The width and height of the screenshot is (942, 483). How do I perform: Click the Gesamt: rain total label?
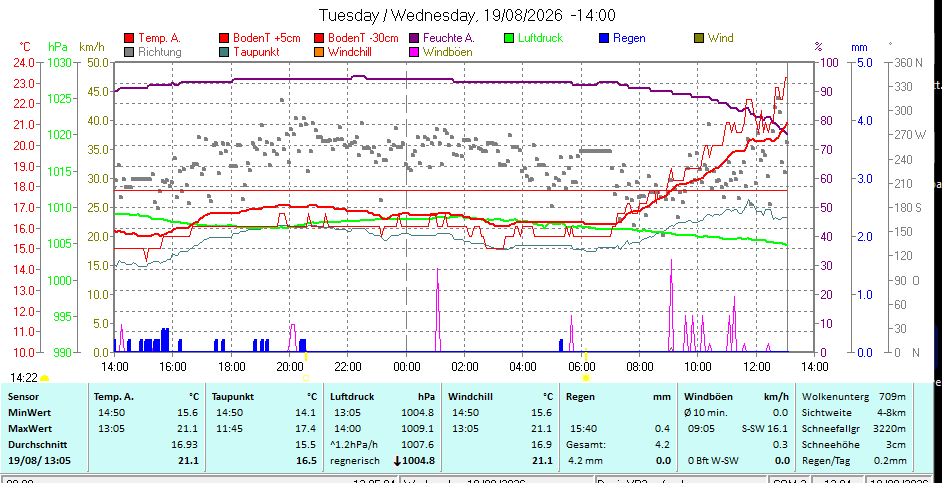coord(586,445)
